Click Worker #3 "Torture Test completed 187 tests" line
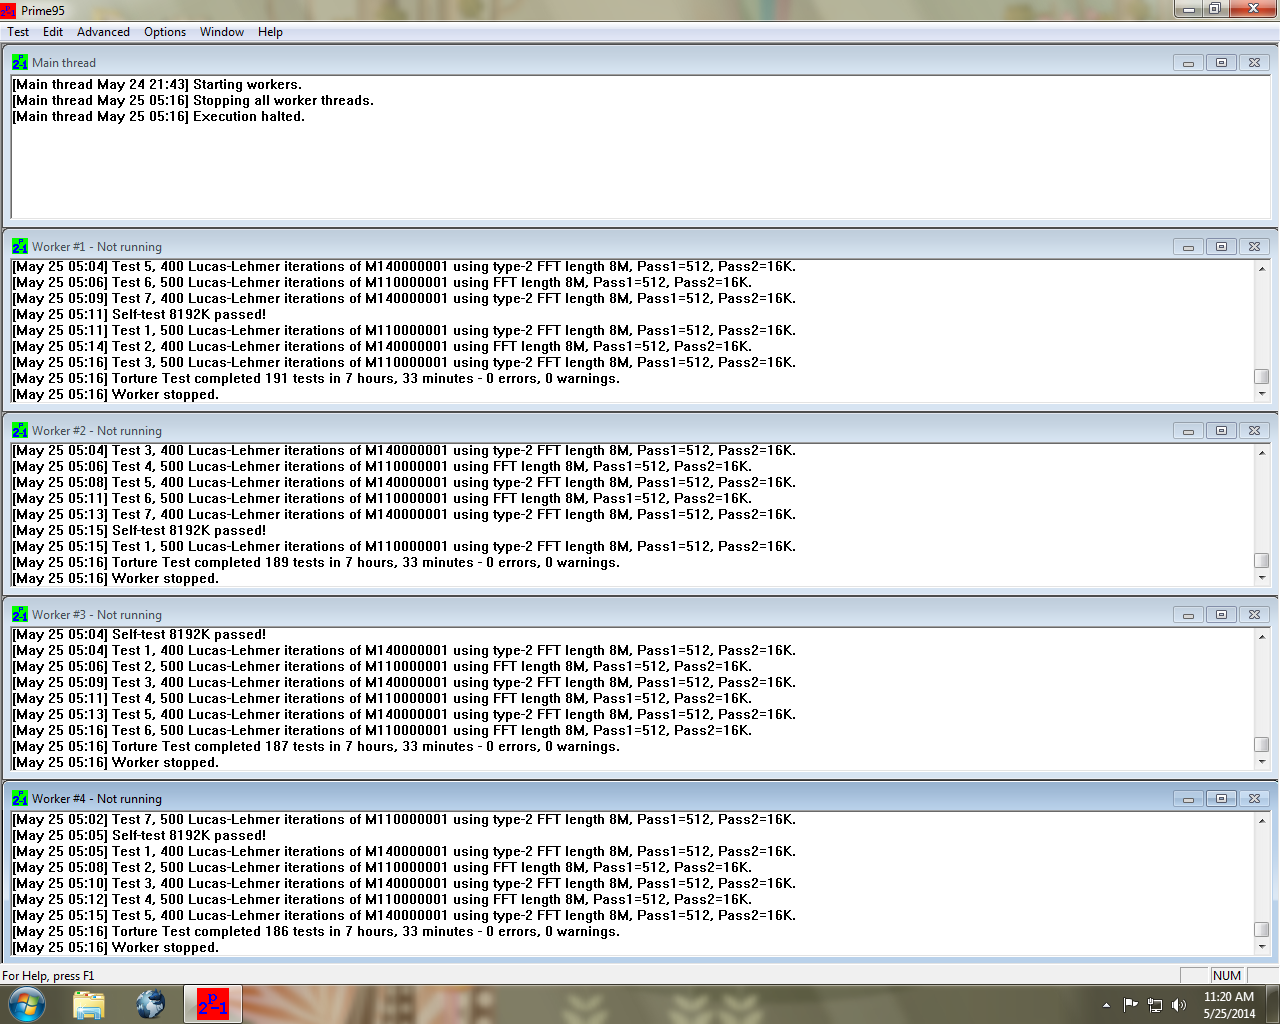Image resolution: width=1280 pixels, height=1024 pixels. coord(316,746)
